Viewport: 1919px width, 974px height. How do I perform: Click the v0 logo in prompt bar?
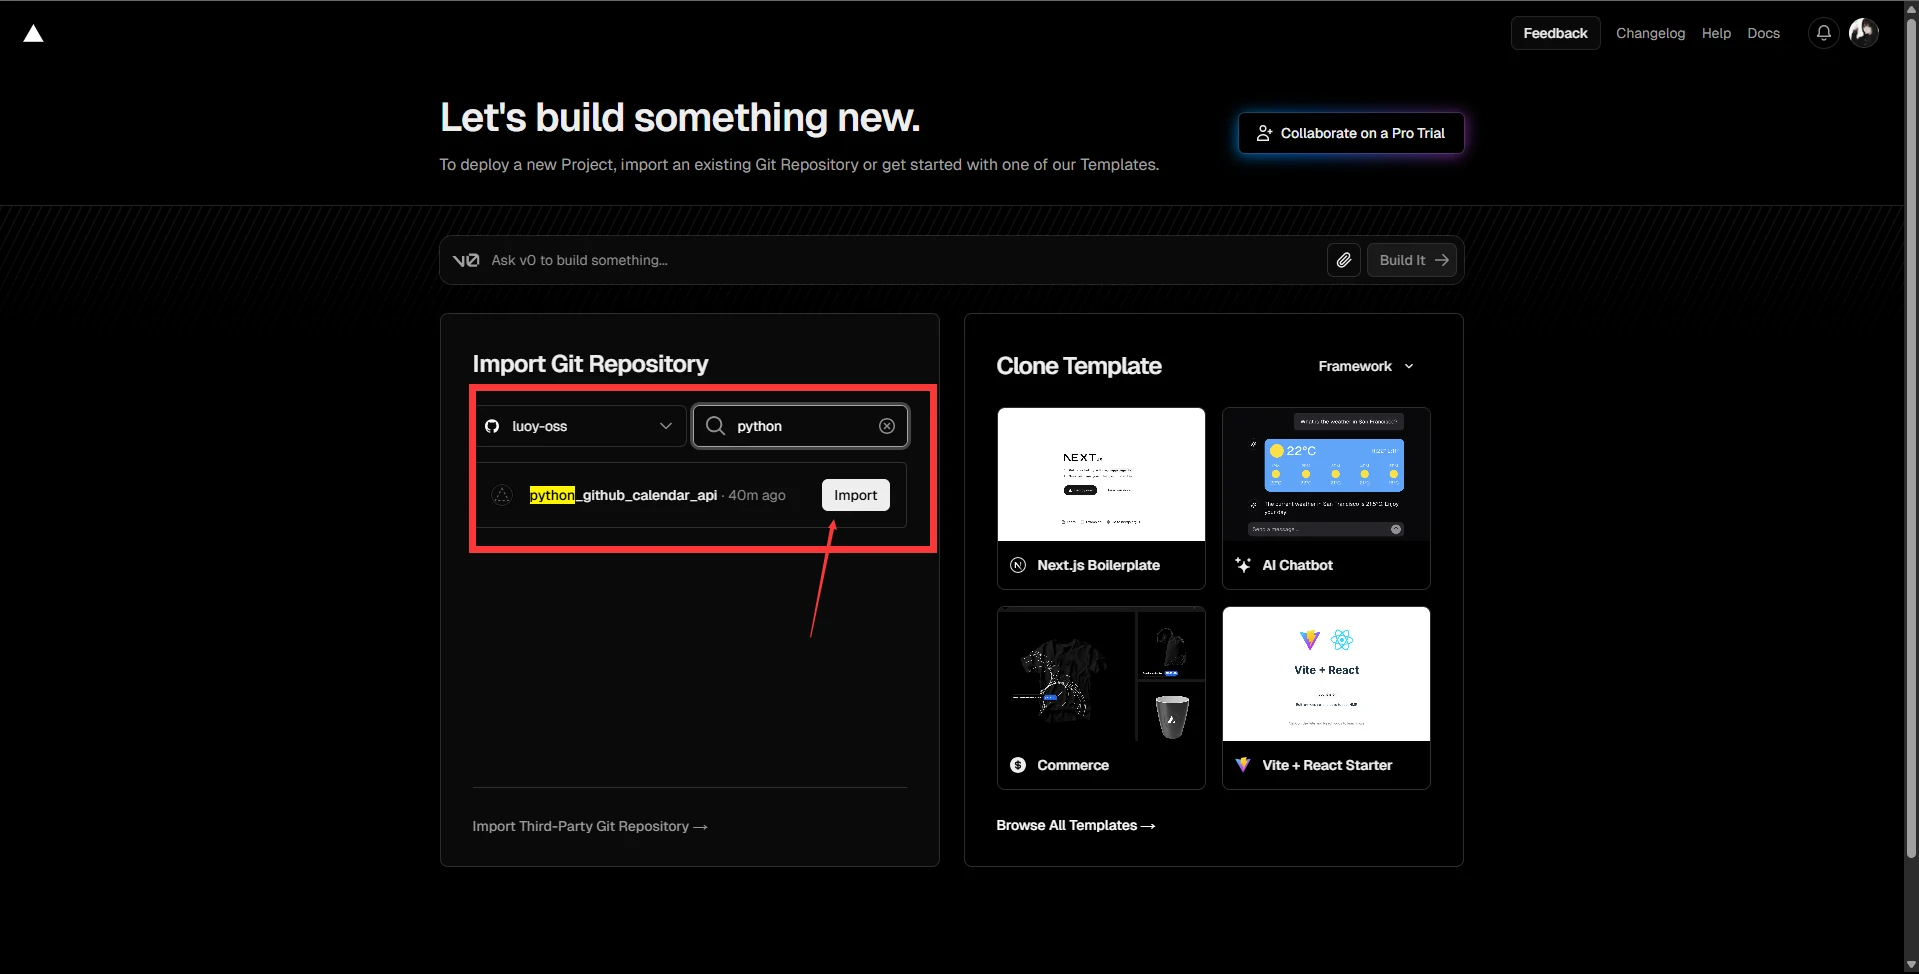click(x=466, y=260)
